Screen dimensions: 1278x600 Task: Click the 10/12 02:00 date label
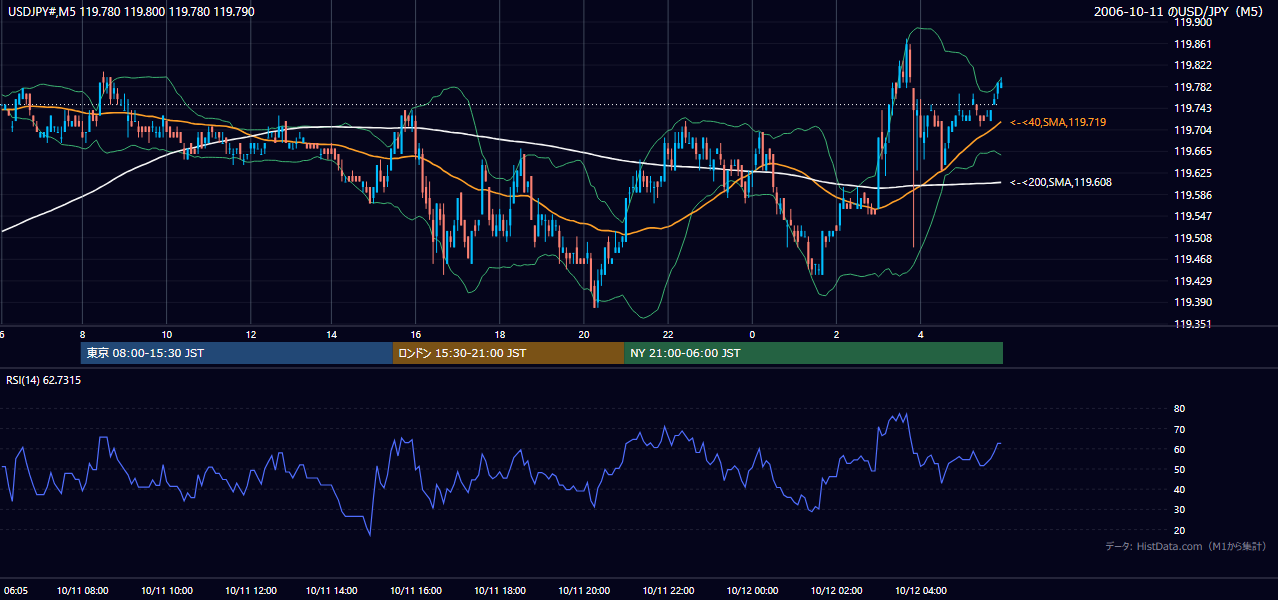tap(836, 591)
